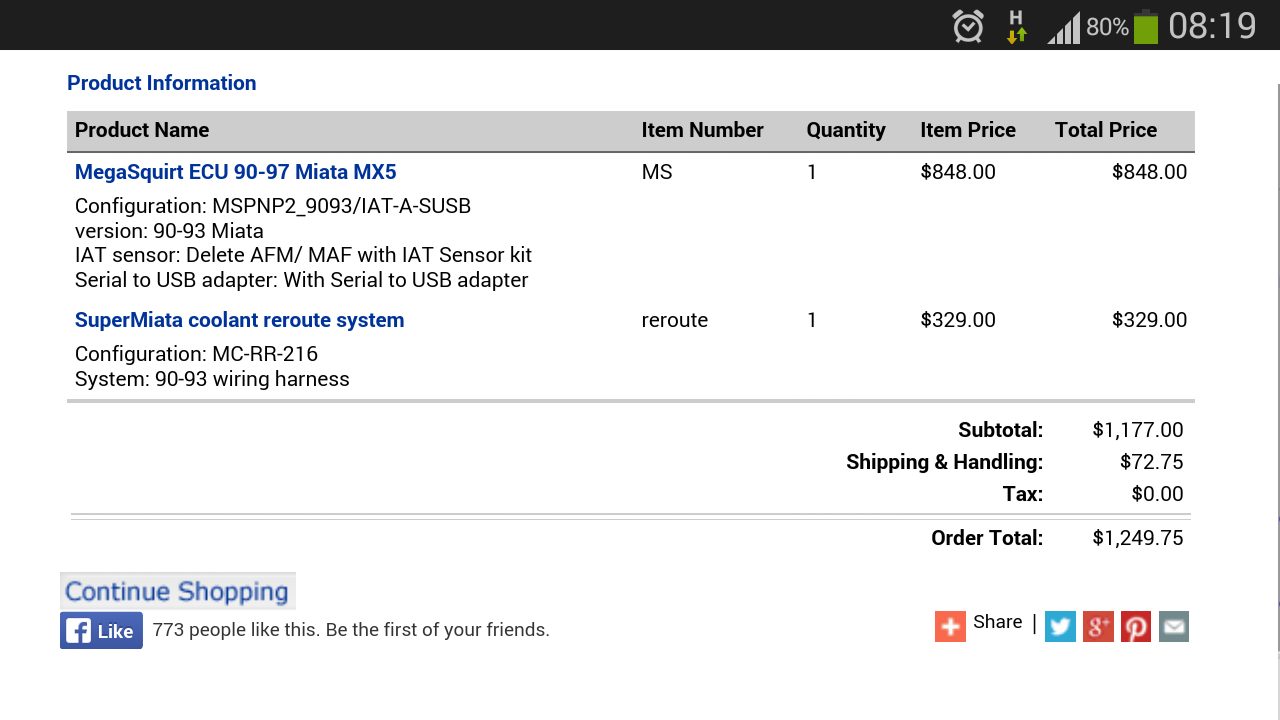Click the Continue Shopping button
1280x720 pixels.
coord(178,591)
